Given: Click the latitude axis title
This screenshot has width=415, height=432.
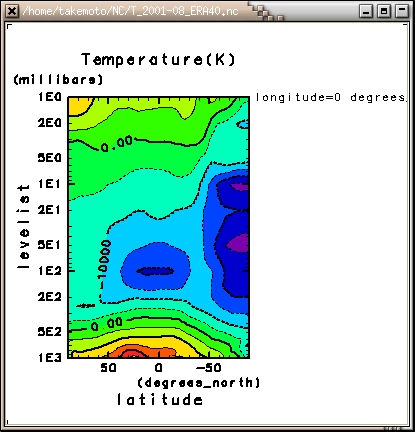Looking at the screenshot, I should pos(160,399).
